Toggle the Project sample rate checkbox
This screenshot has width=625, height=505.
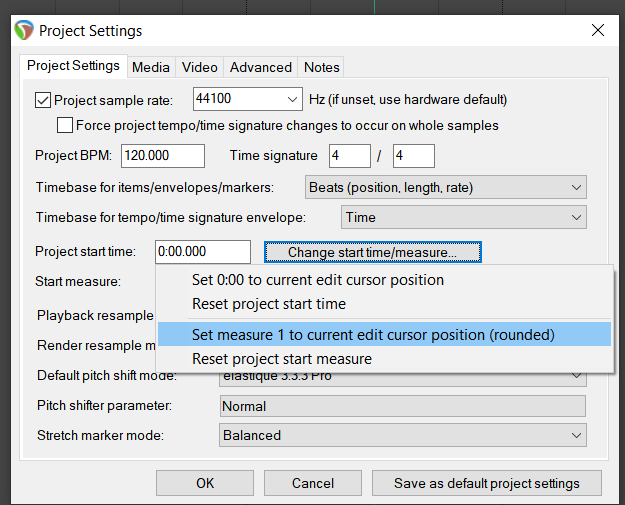click(43, 100)
